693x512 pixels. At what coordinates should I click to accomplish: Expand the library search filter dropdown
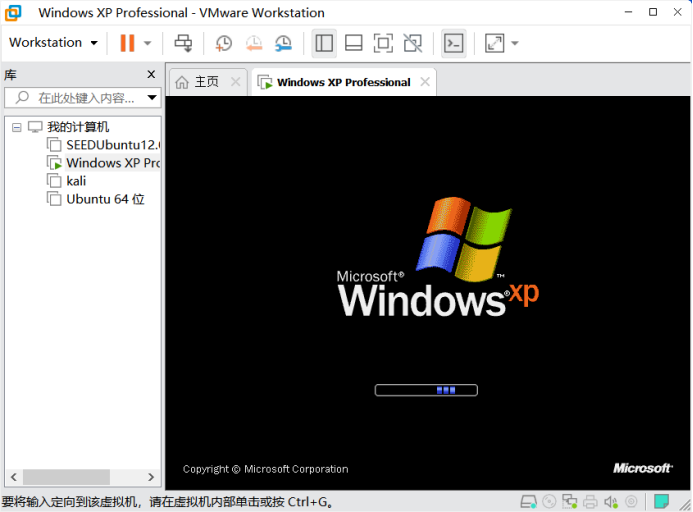152,98
